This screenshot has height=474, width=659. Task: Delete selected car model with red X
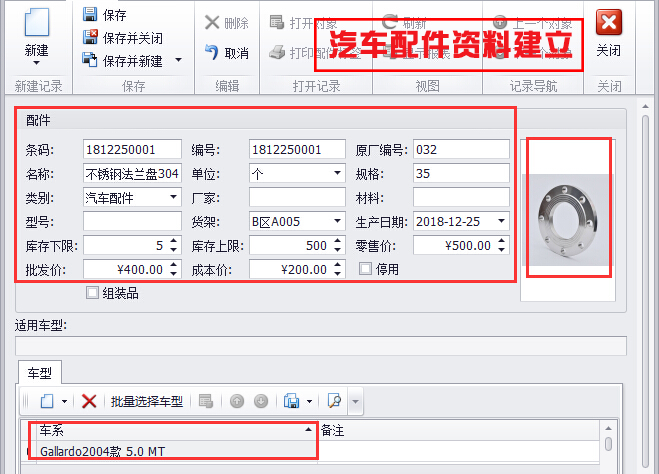click(x=89, y=401)
